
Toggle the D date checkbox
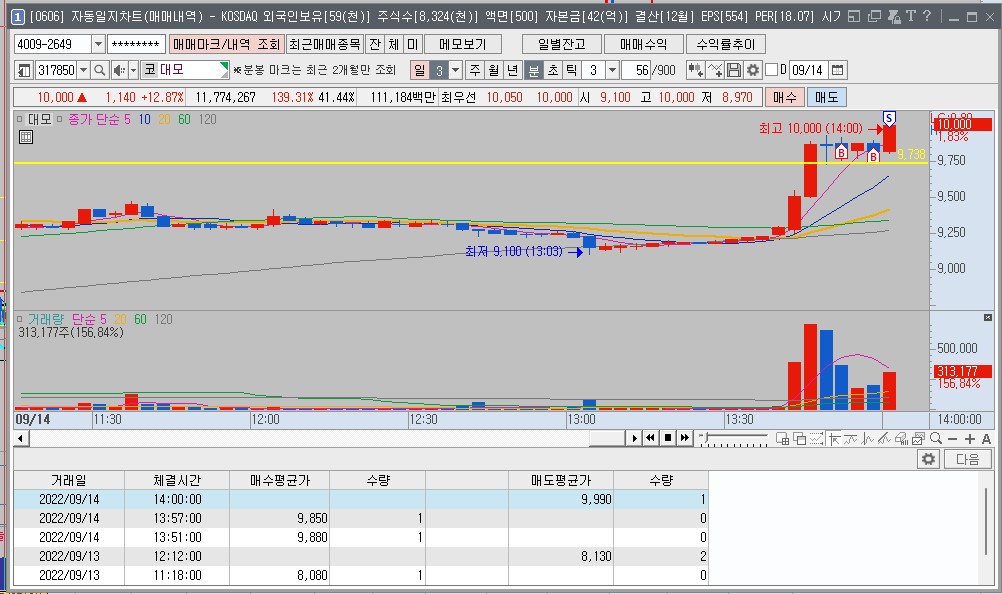(x=771, y=69)
